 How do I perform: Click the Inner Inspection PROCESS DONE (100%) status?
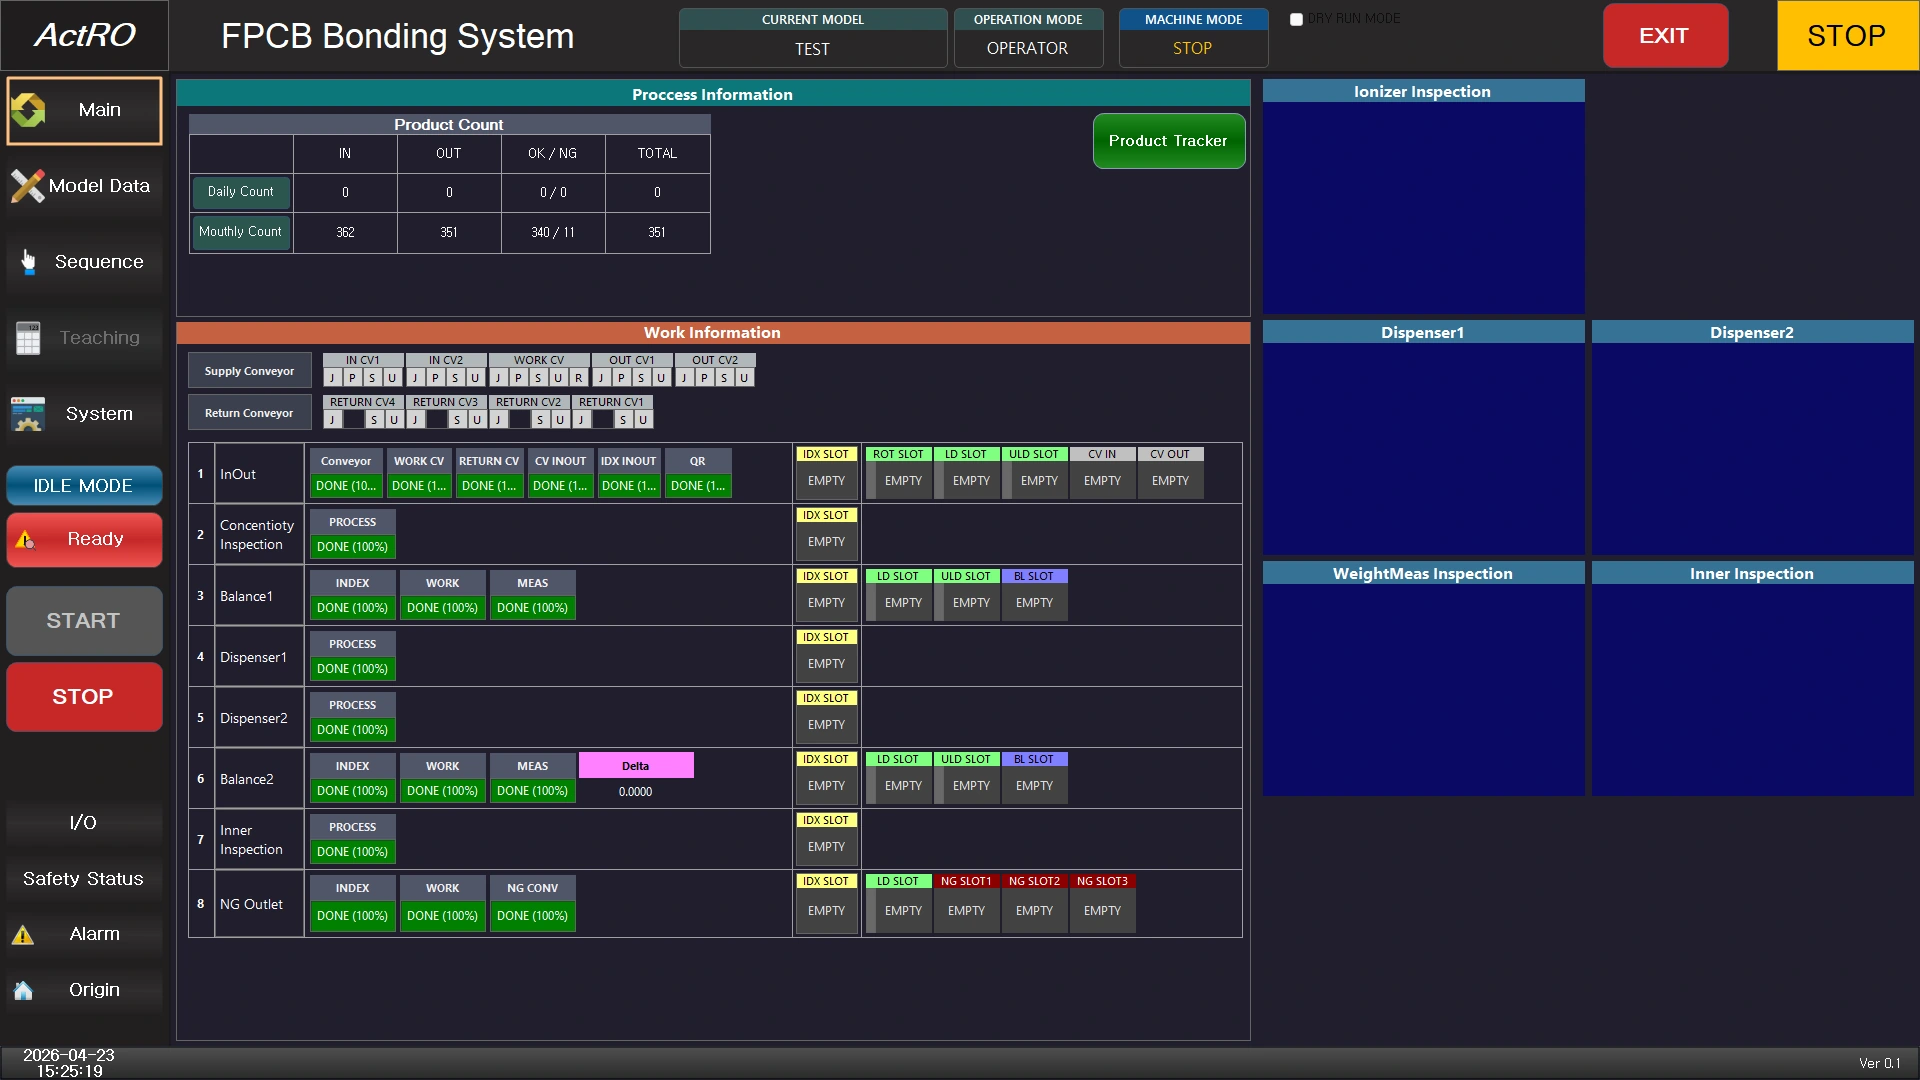pos(353,852)
